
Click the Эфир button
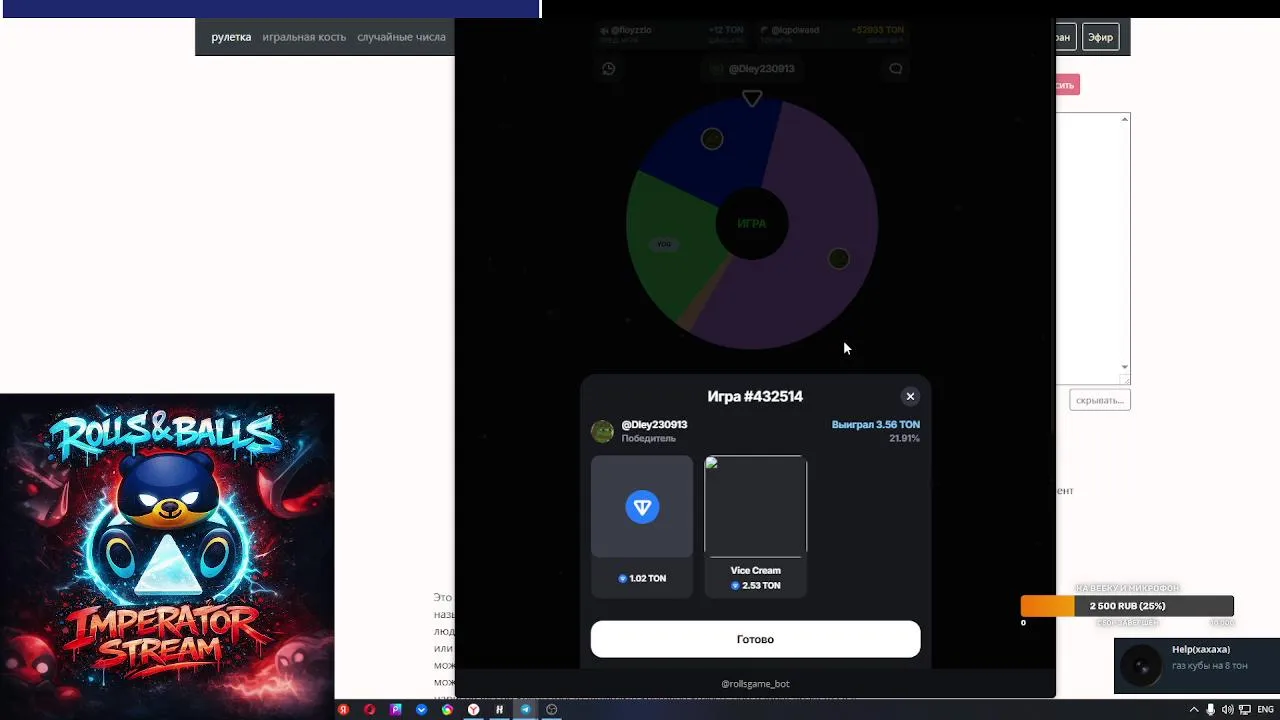pos(1100,37)
